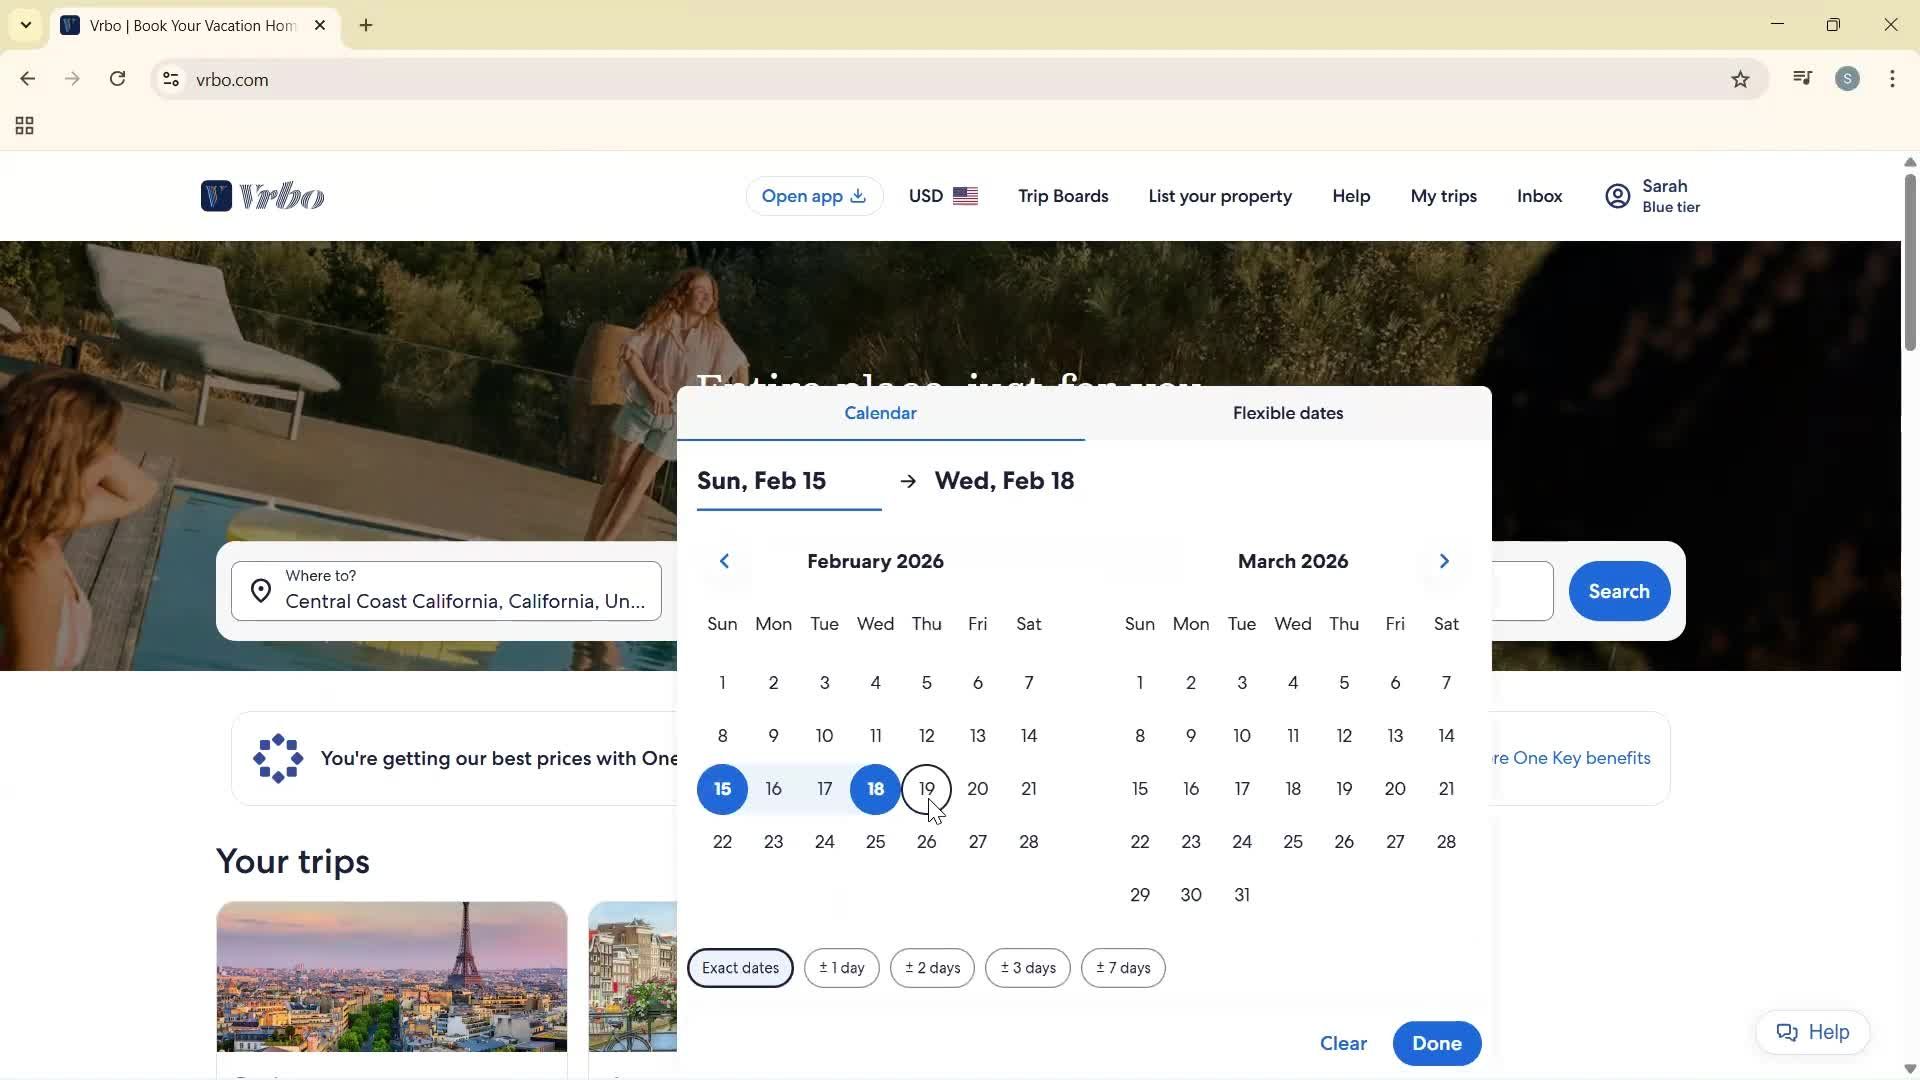Click the Vrbo logo

tap(262, 195)
